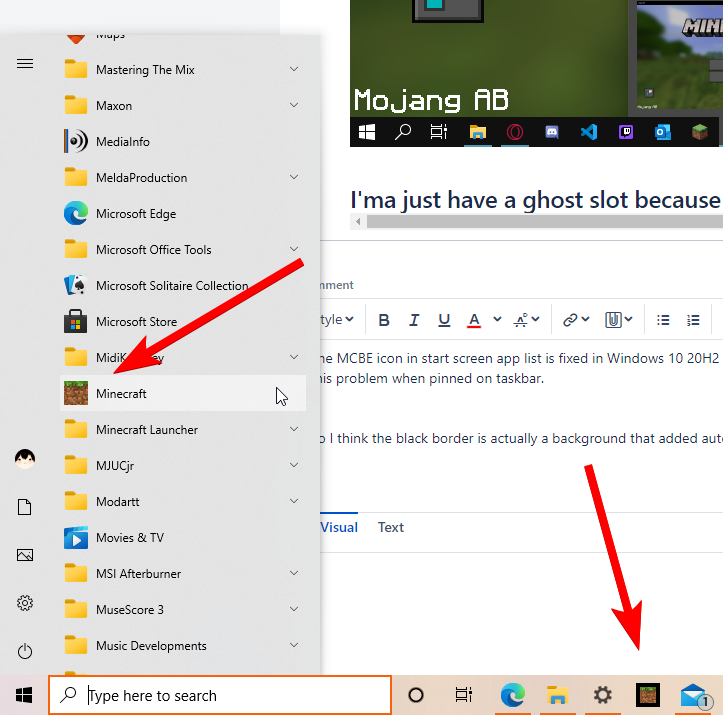Image resolution: width=723 pixels, height=715 pixels.
Task: Open Microsoft Solitaire Collection app
Action: click(x=171, y=286)
